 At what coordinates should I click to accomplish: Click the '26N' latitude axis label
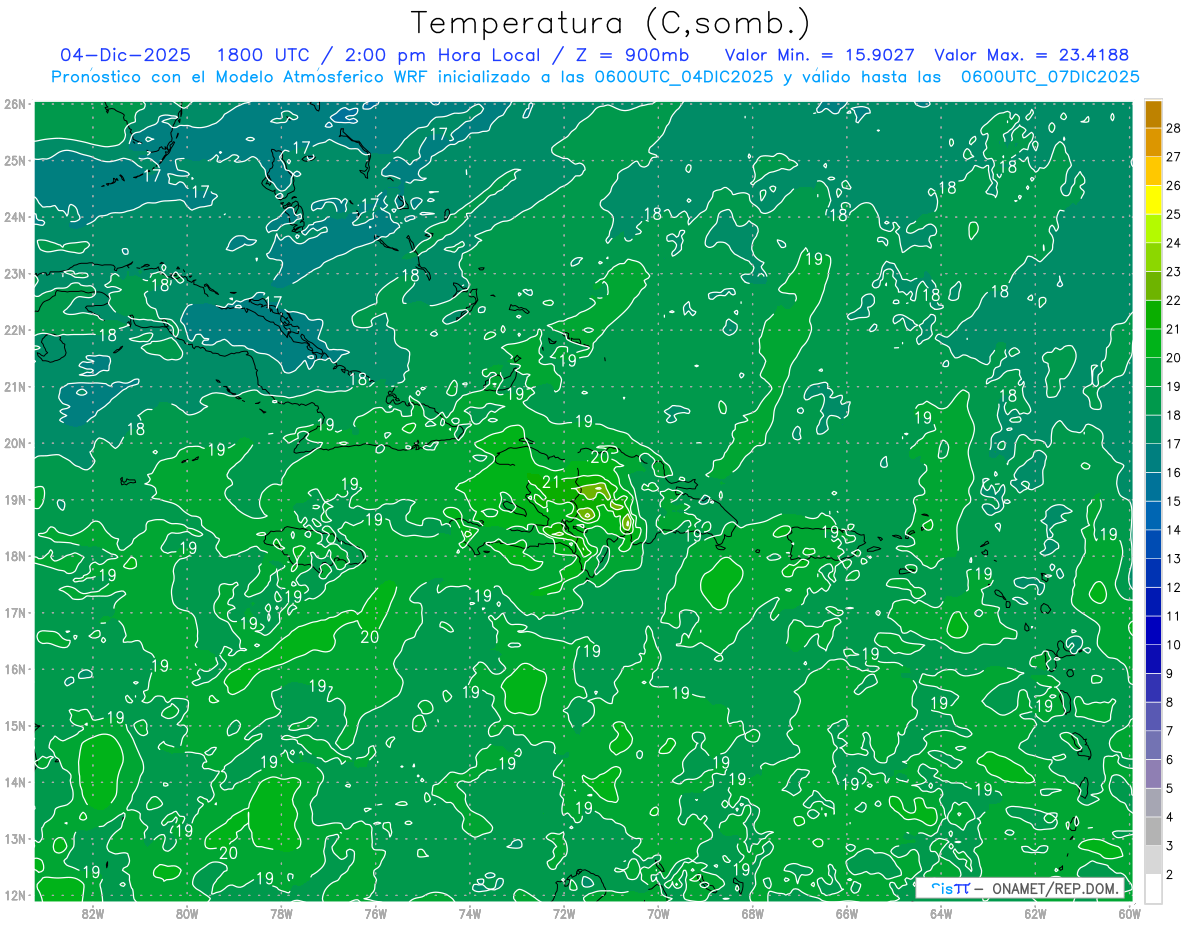[16, 104]
